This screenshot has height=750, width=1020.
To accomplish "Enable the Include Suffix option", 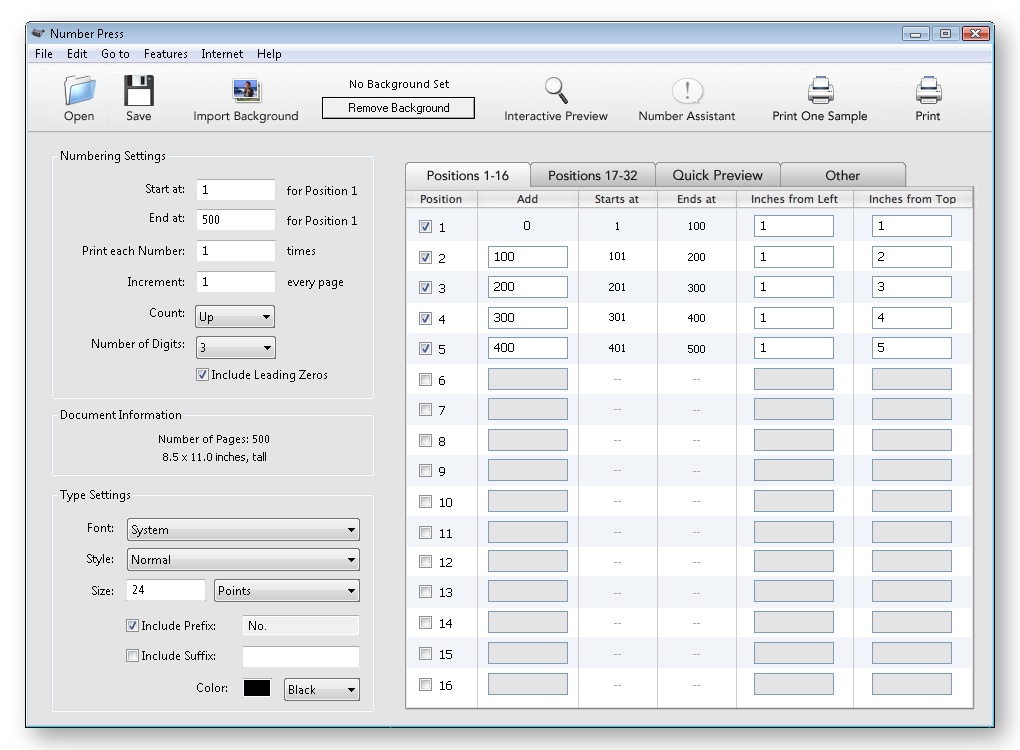I will pos(132,656).
